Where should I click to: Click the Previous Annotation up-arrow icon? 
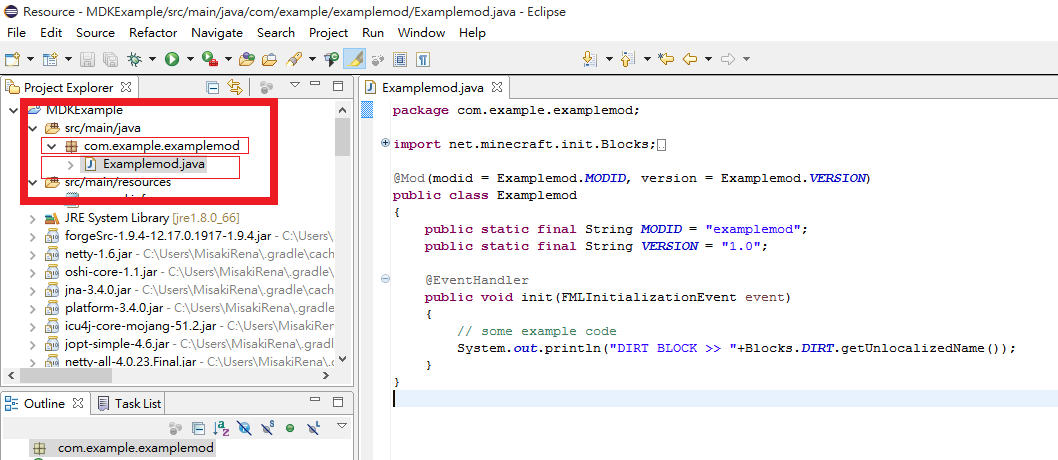coord(628,59)
